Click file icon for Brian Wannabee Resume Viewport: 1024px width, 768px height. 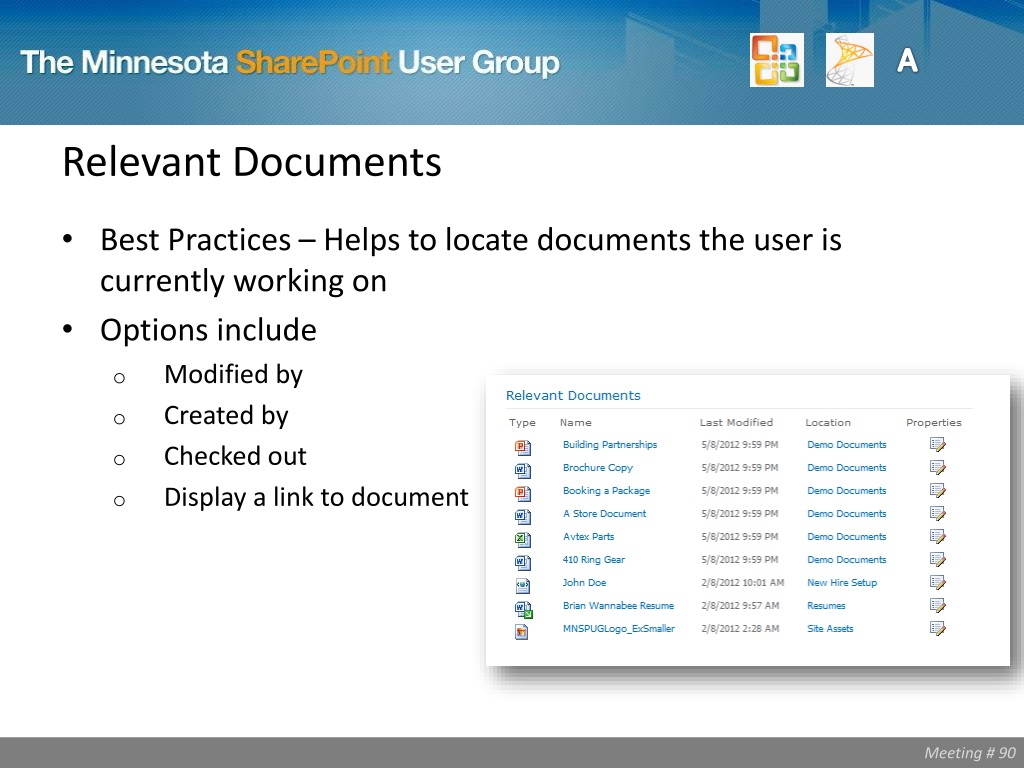click(x=523, y=609)
